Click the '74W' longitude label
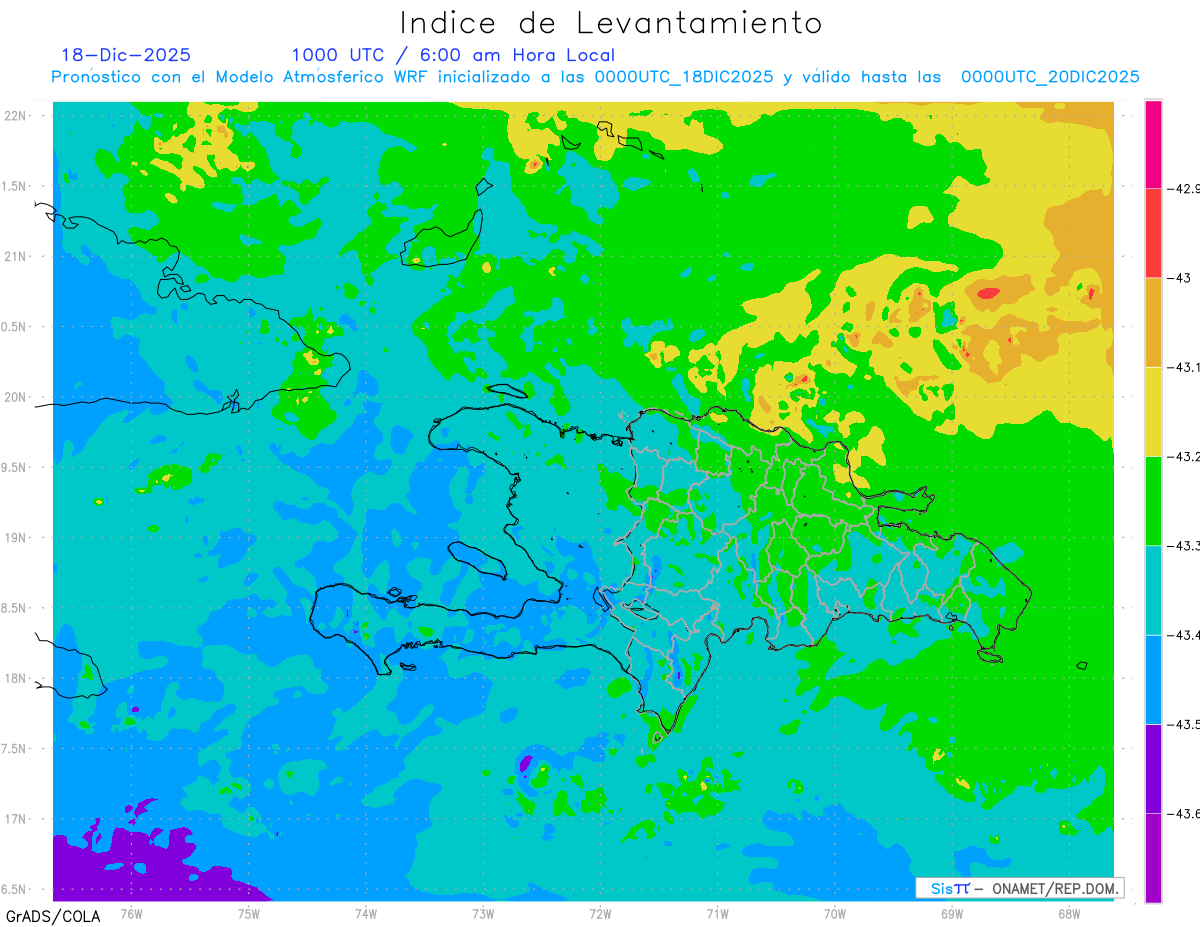1200x927 pixels. [366, 912]
